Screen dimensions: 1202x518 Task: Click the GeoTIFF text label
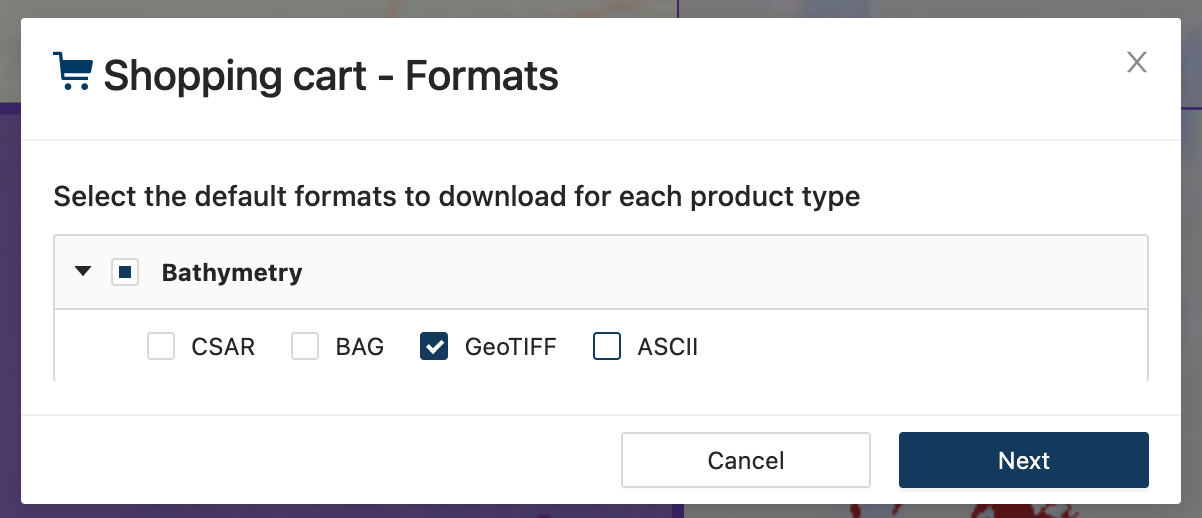coord(510,347)
